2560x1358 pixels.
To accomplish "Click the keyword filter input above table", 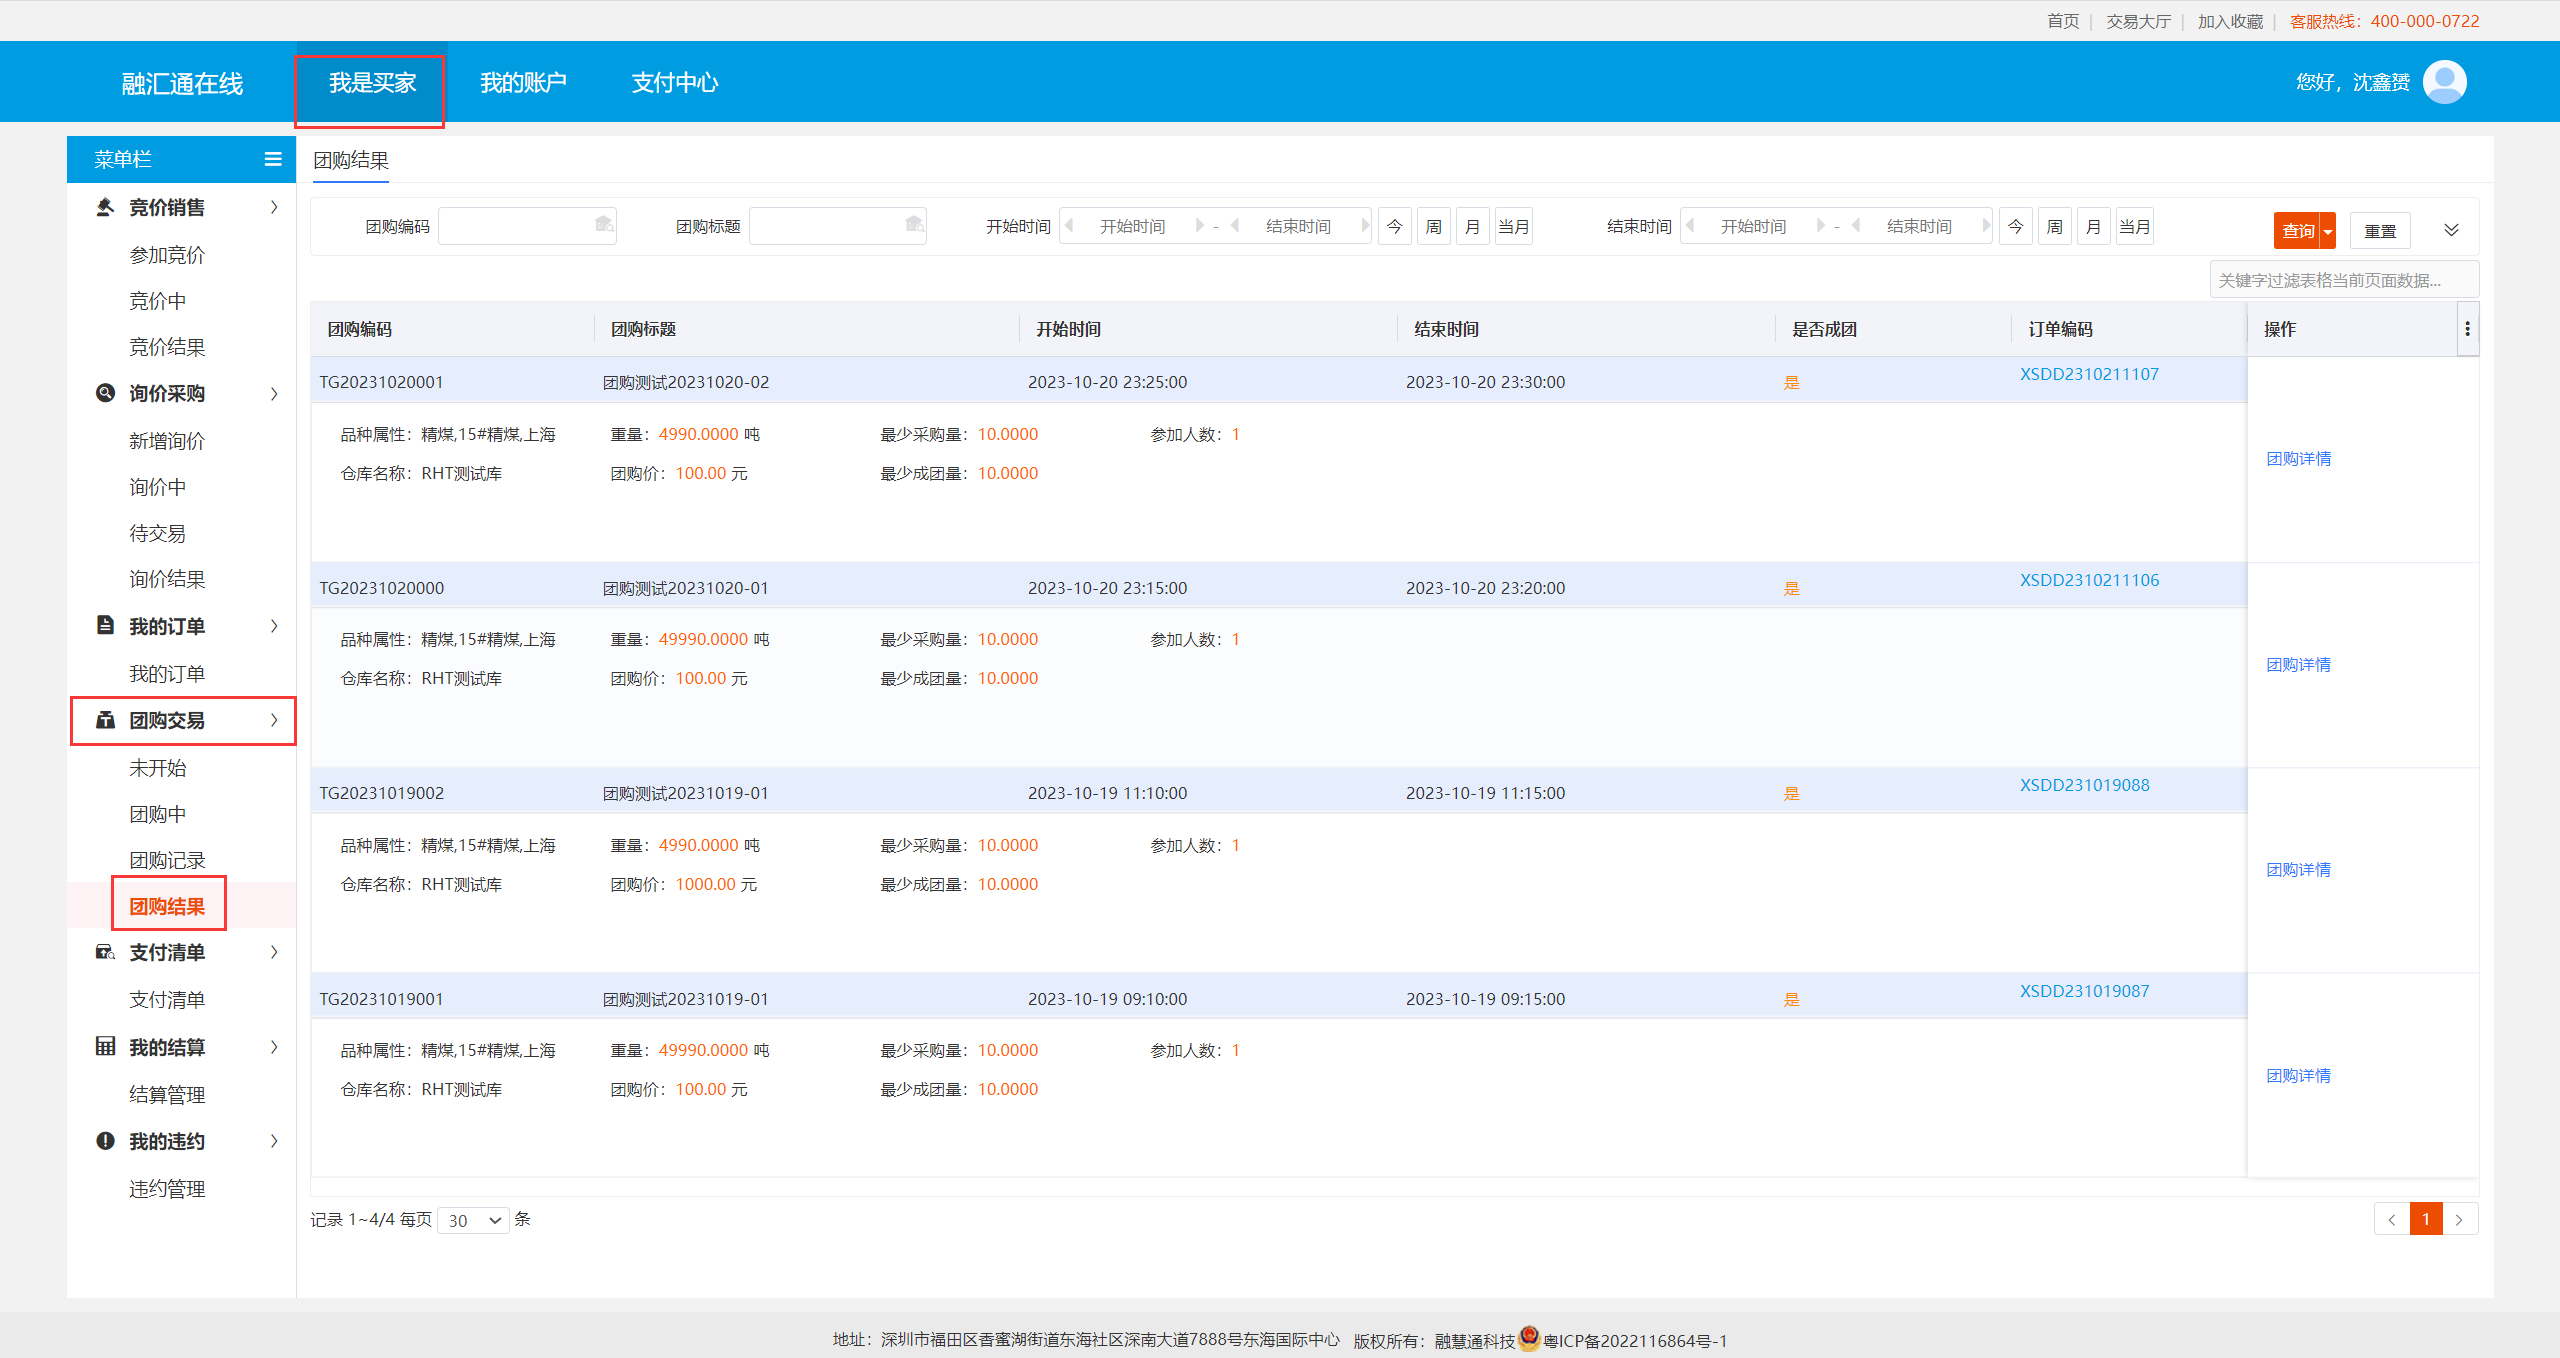I will coord(2343,280).
